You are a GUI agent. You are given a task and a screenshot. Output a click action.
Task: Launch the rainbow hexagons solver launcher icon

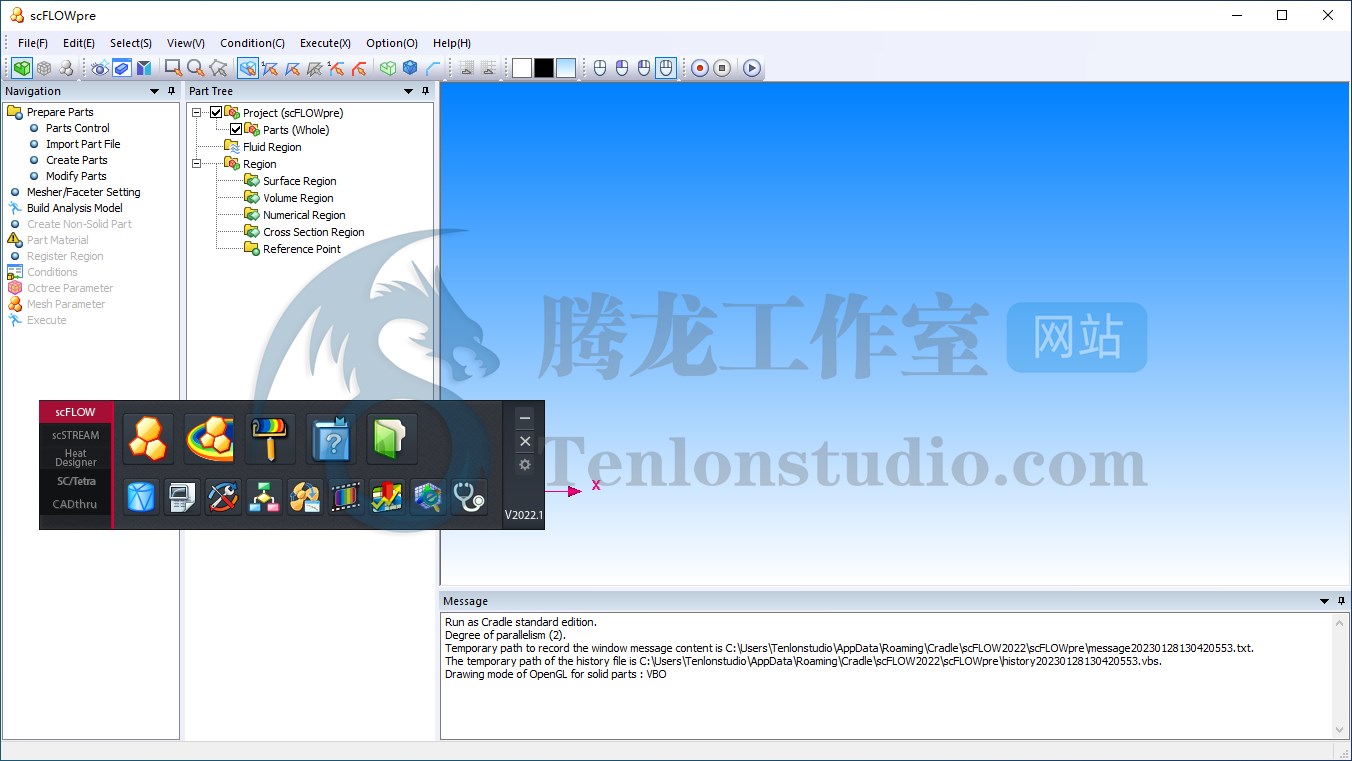coord(210,439)
